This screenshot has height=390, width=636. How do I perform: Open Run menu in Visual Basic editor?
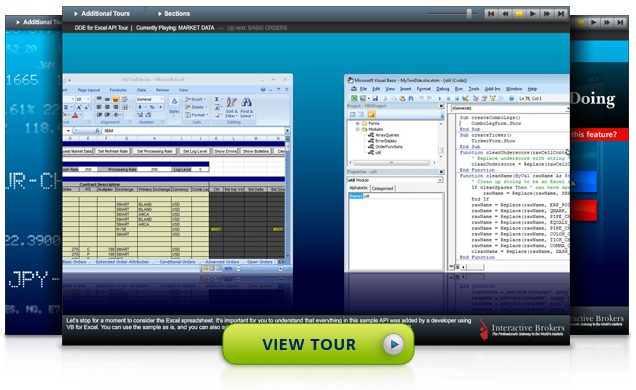[459, 89]
